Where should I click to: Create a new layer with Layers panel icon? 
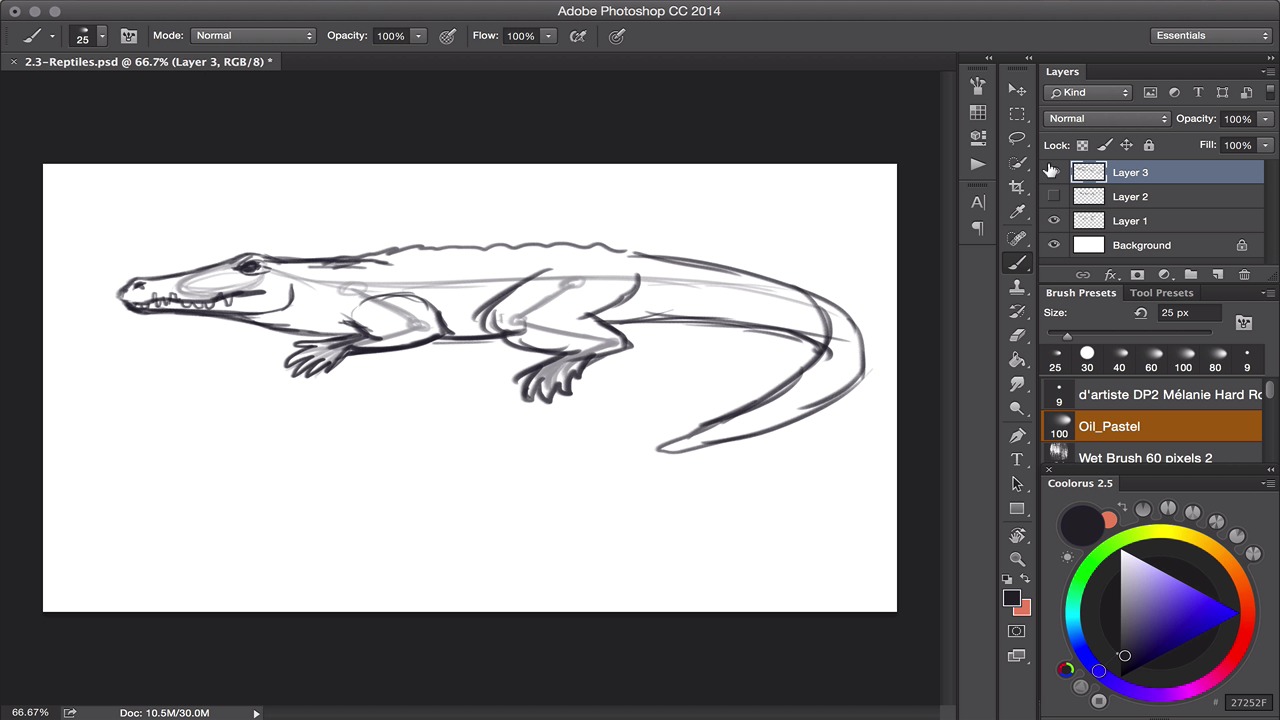[1217, 275]
